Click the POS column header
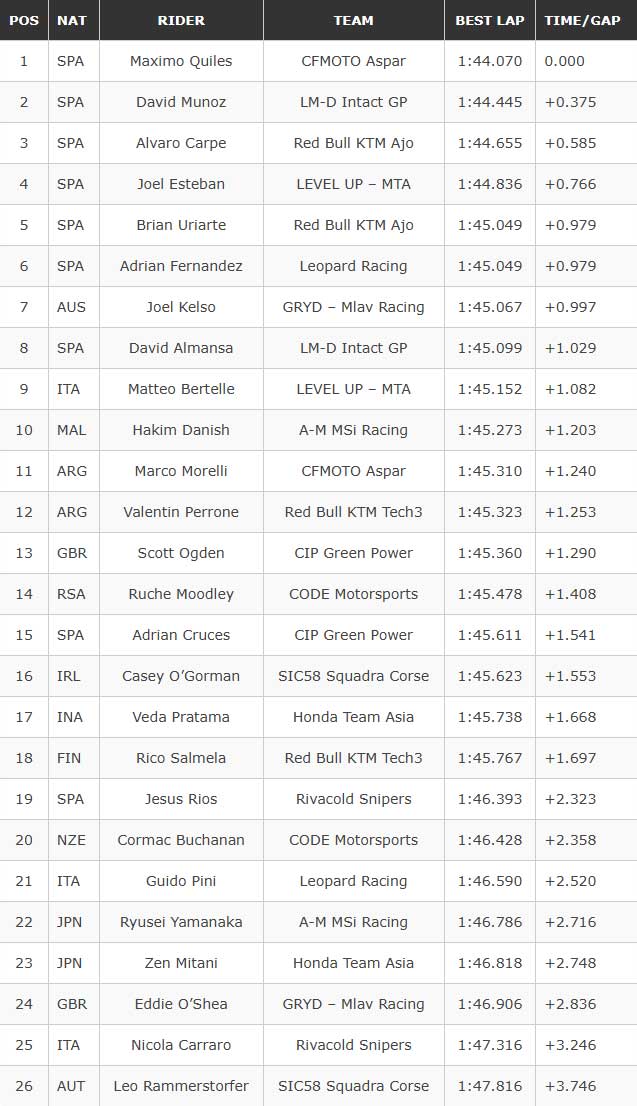 (x=24, y=20)
